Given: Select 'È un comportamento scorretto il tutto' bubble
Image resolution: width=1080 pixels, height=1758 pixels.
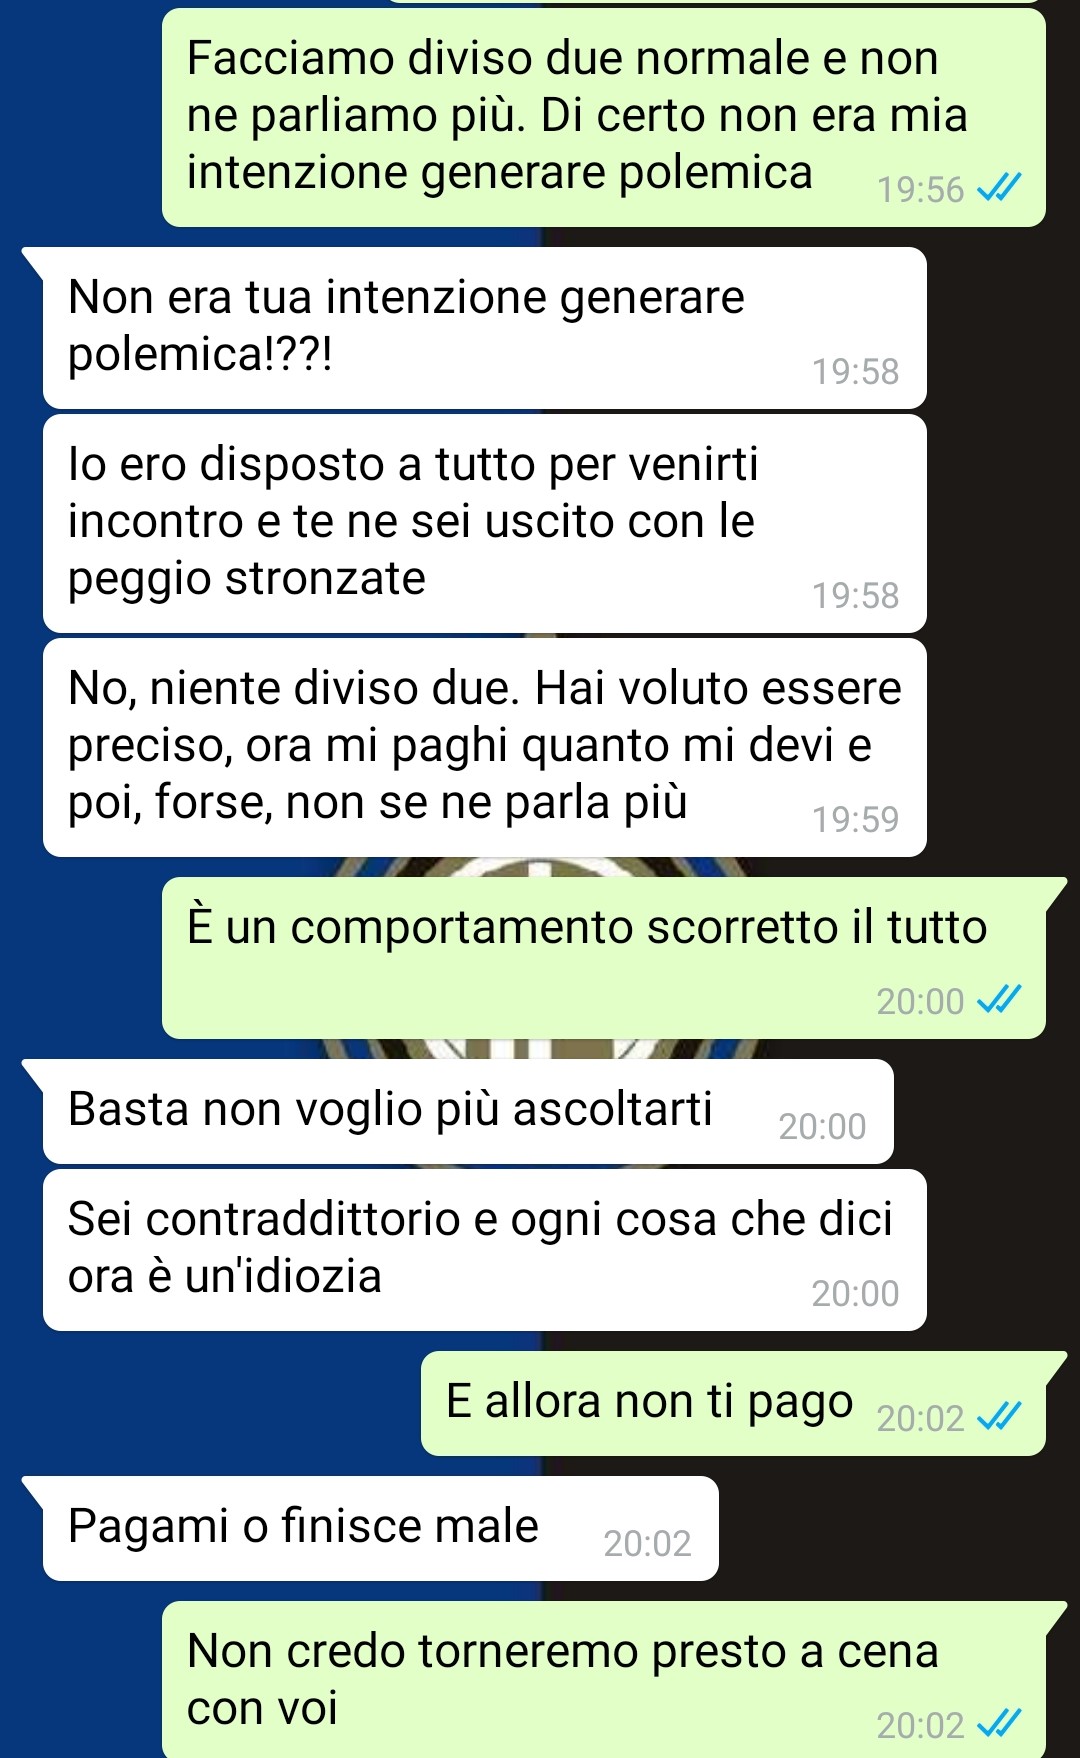Looking at the screenshot, I should (604, 958).
